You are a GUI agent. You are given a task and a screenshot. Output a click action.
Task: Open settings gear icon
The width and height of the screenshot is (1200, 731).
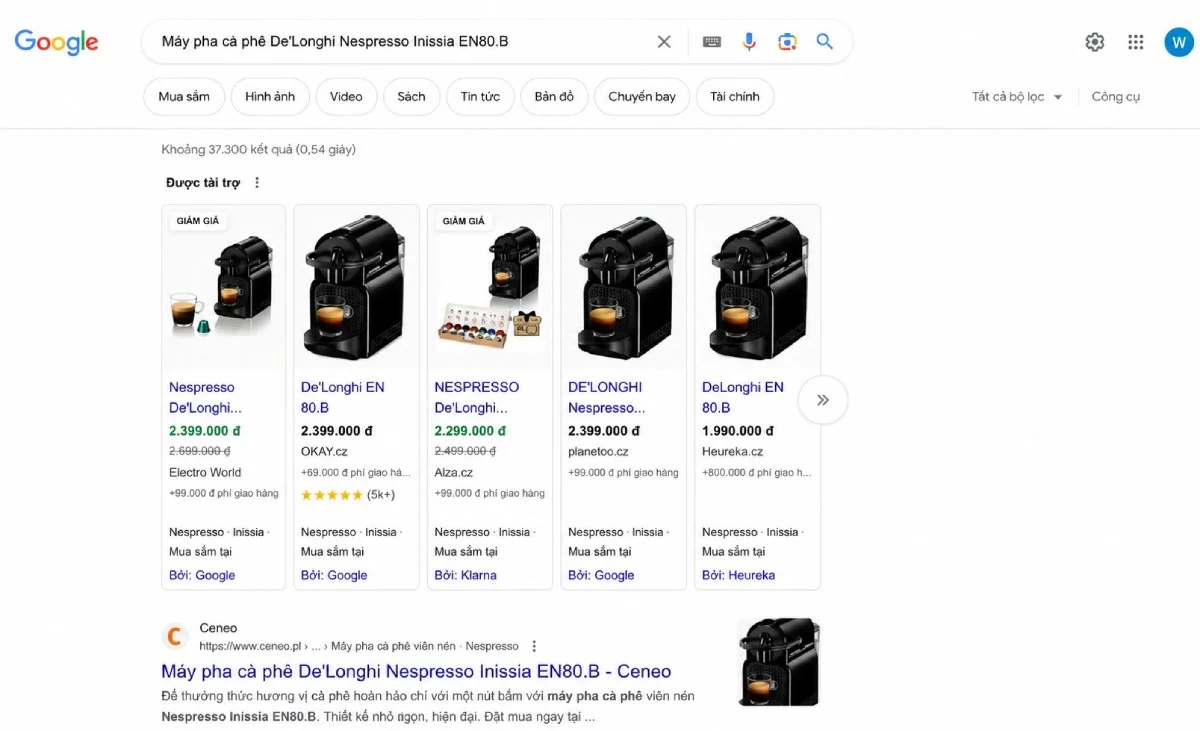[1095, 42]
